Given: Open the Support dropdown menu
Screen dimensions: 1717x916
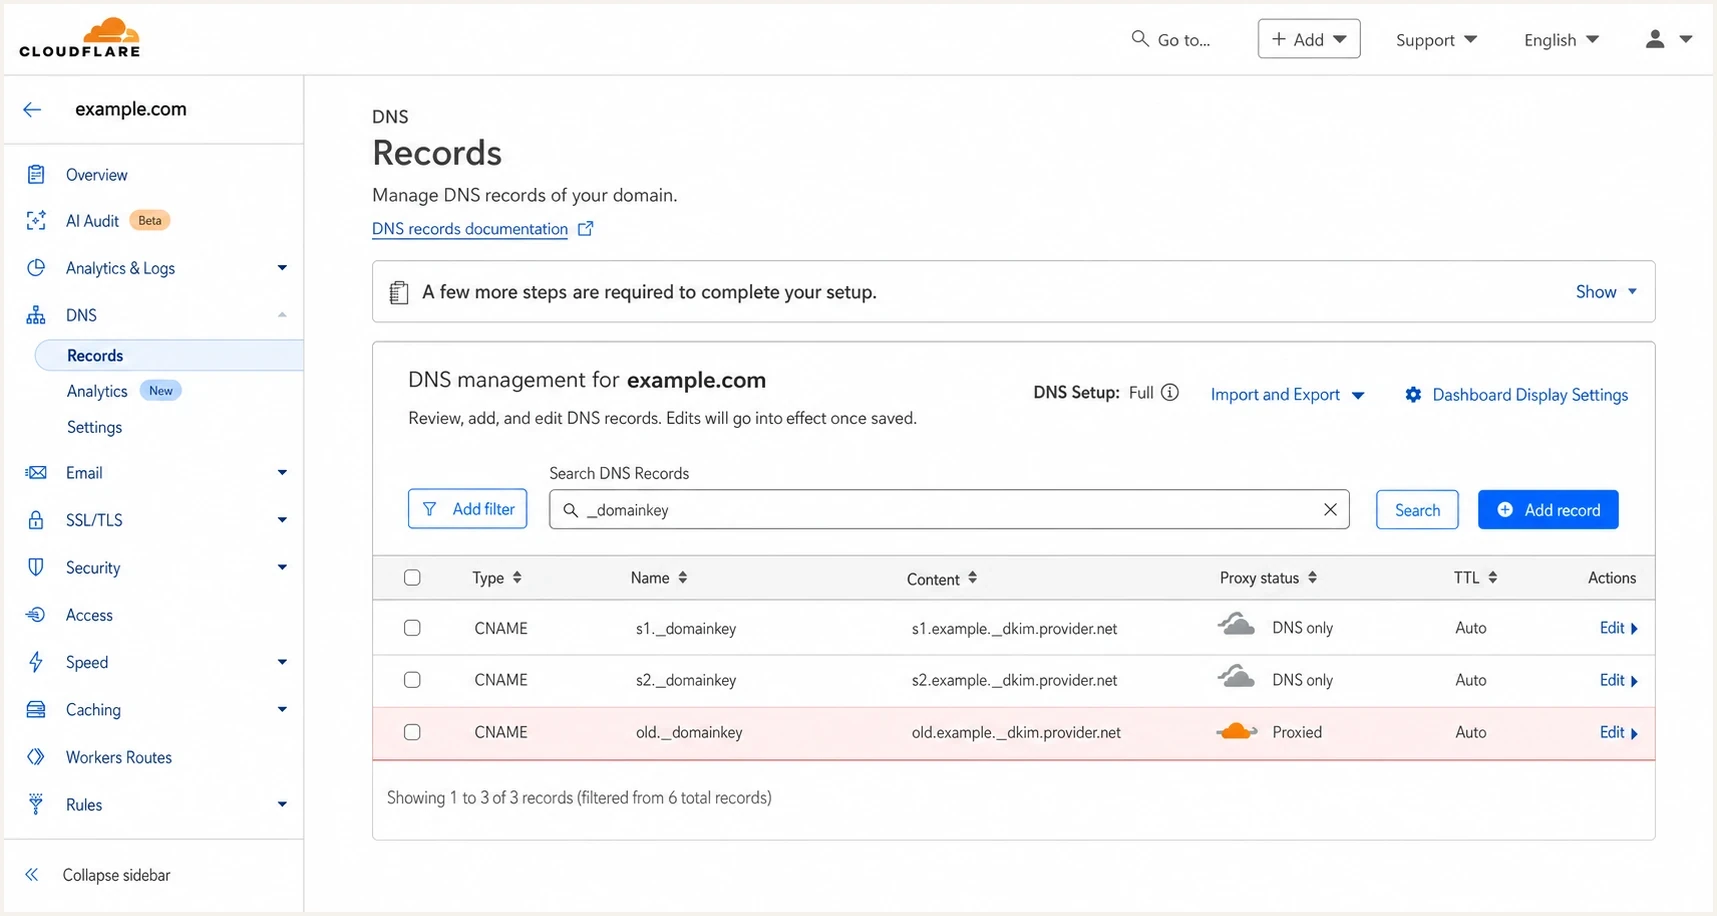Looking at the screenshot, I should [x=1436, y=40].
